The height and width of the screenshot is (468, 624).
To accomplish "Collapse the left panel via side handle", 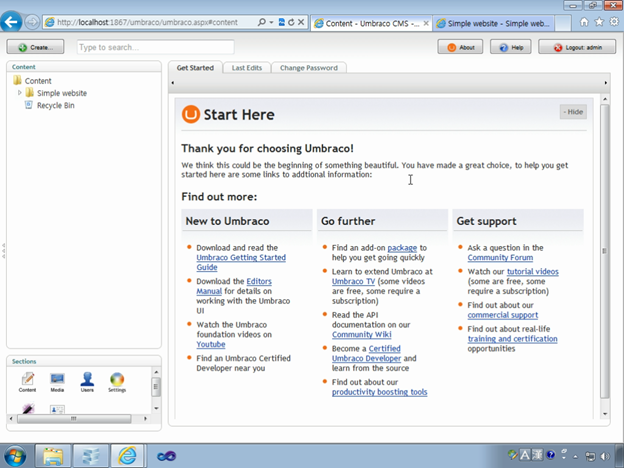I will 3,251.
